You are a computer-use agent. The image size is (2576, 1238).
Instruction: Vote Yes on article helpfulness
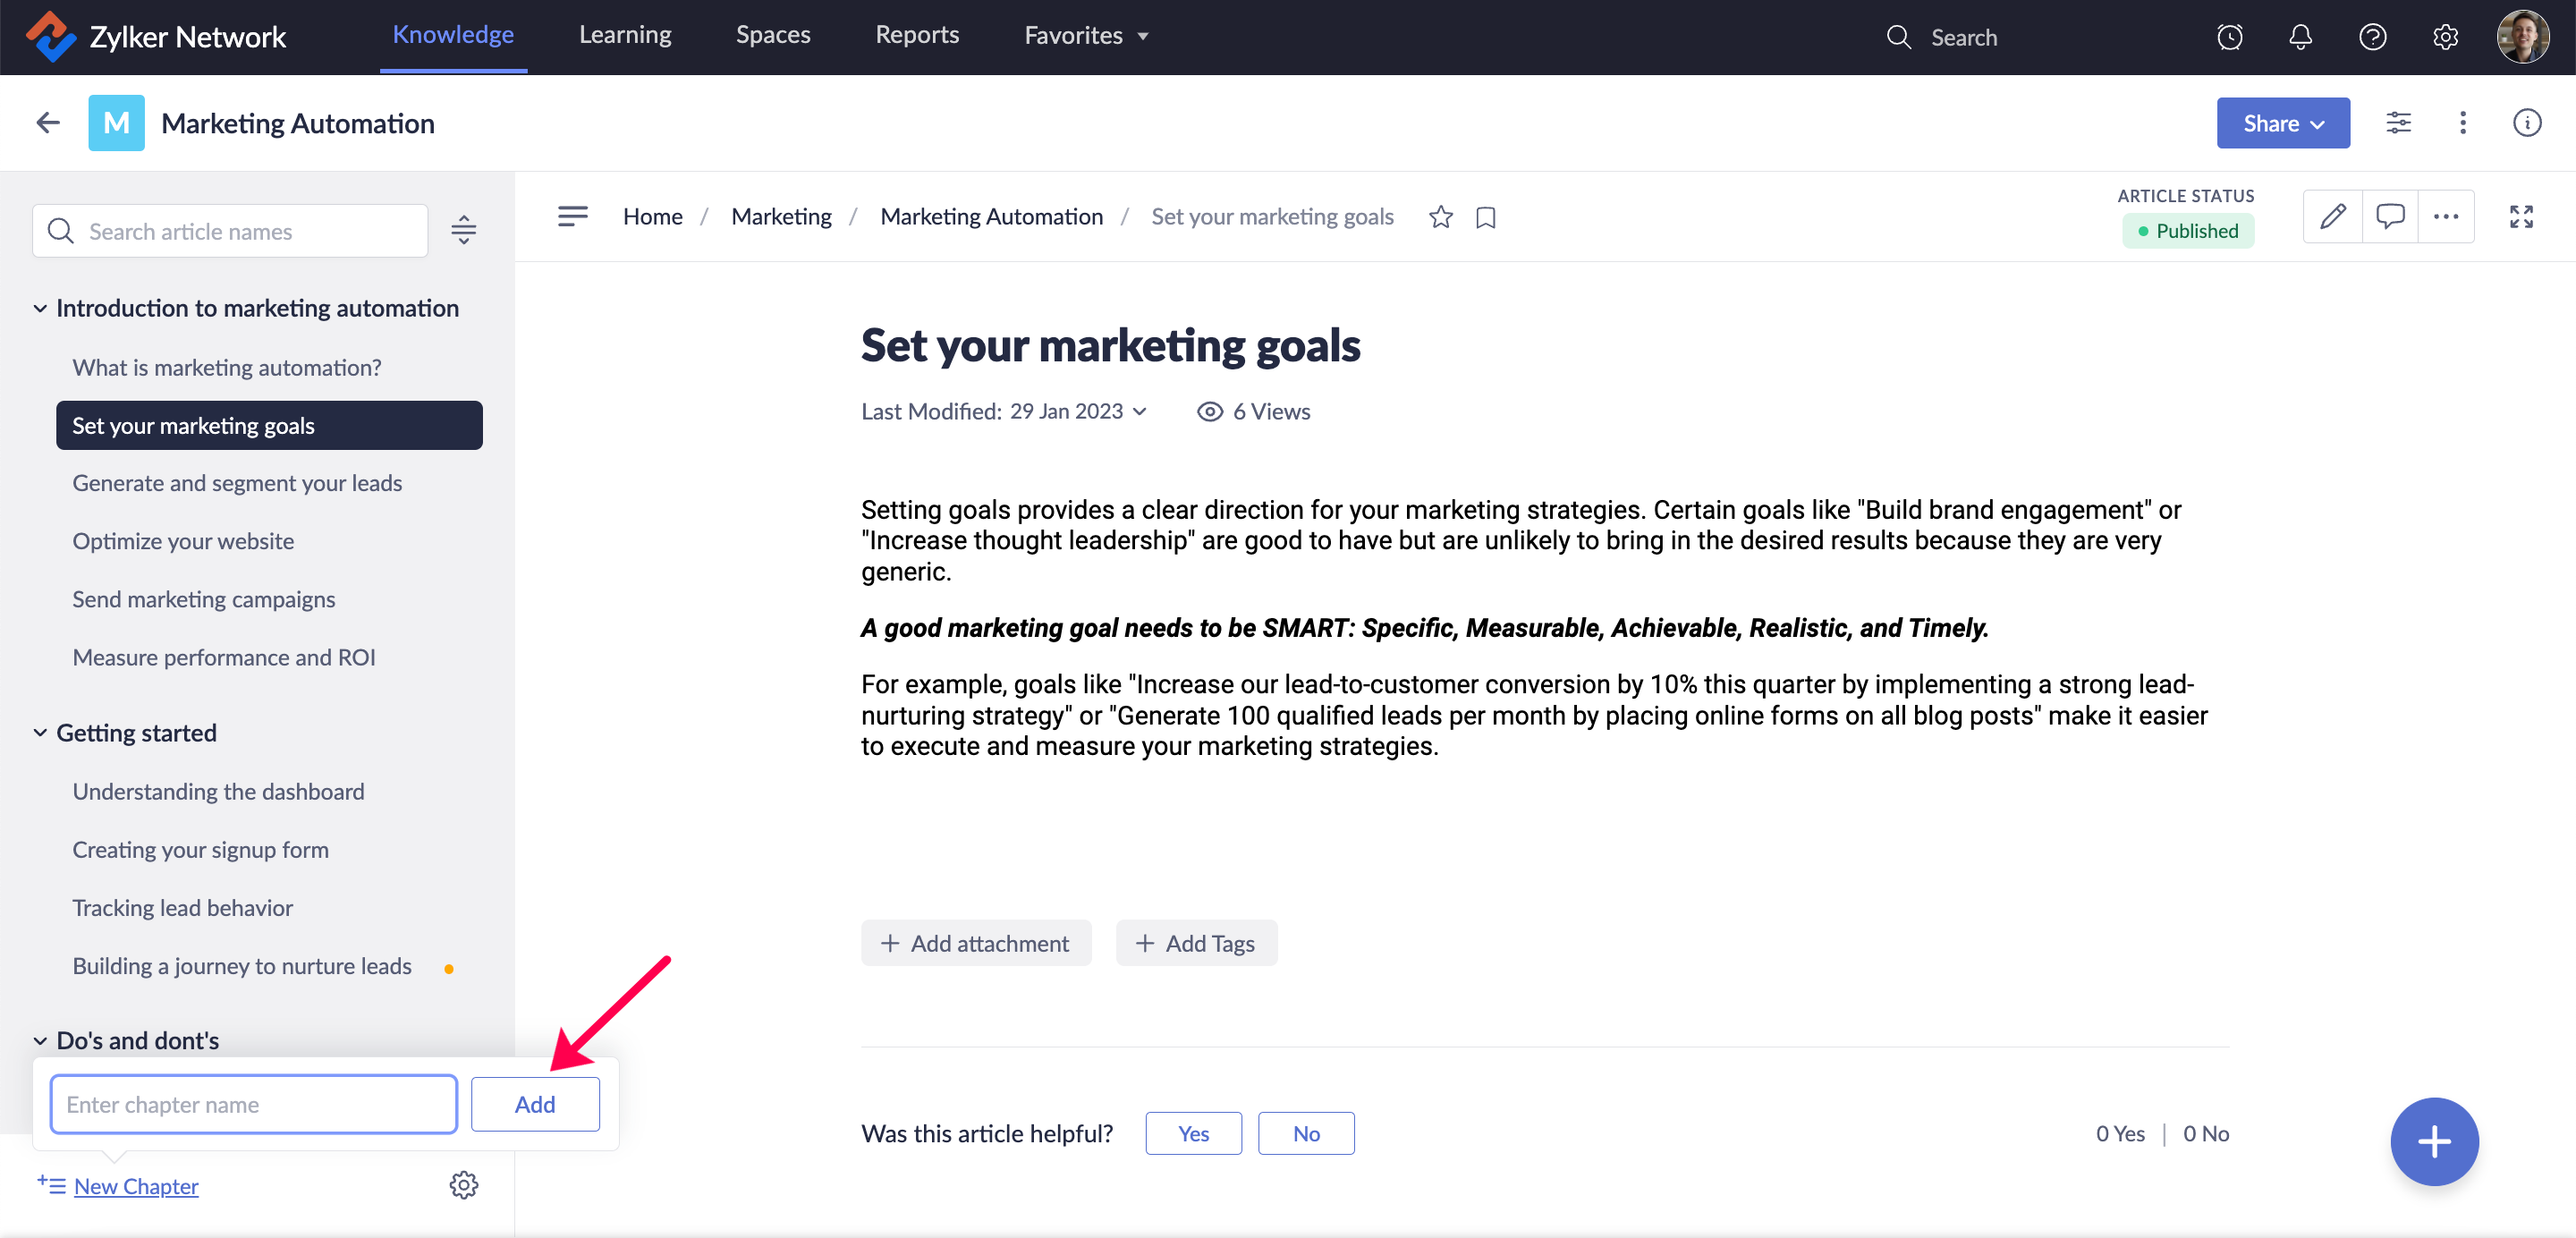[x=1193, y=1133]
